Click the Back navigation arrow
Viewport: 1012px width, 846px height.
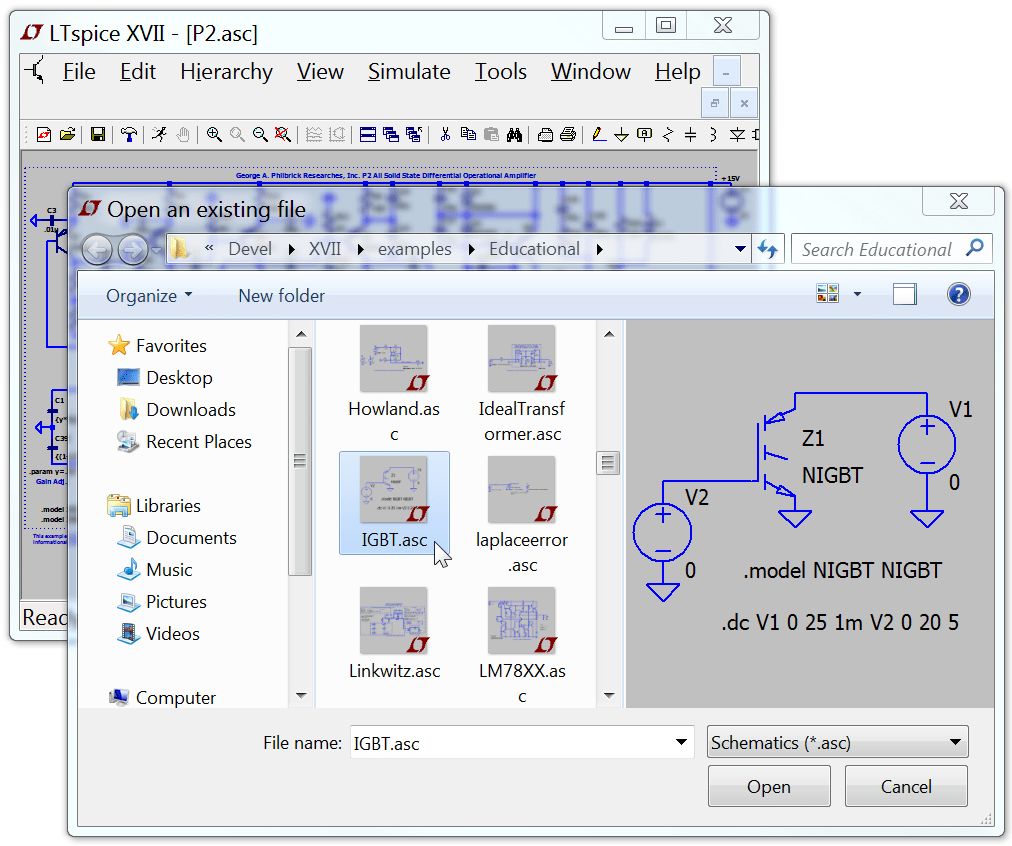click(97, 250)
